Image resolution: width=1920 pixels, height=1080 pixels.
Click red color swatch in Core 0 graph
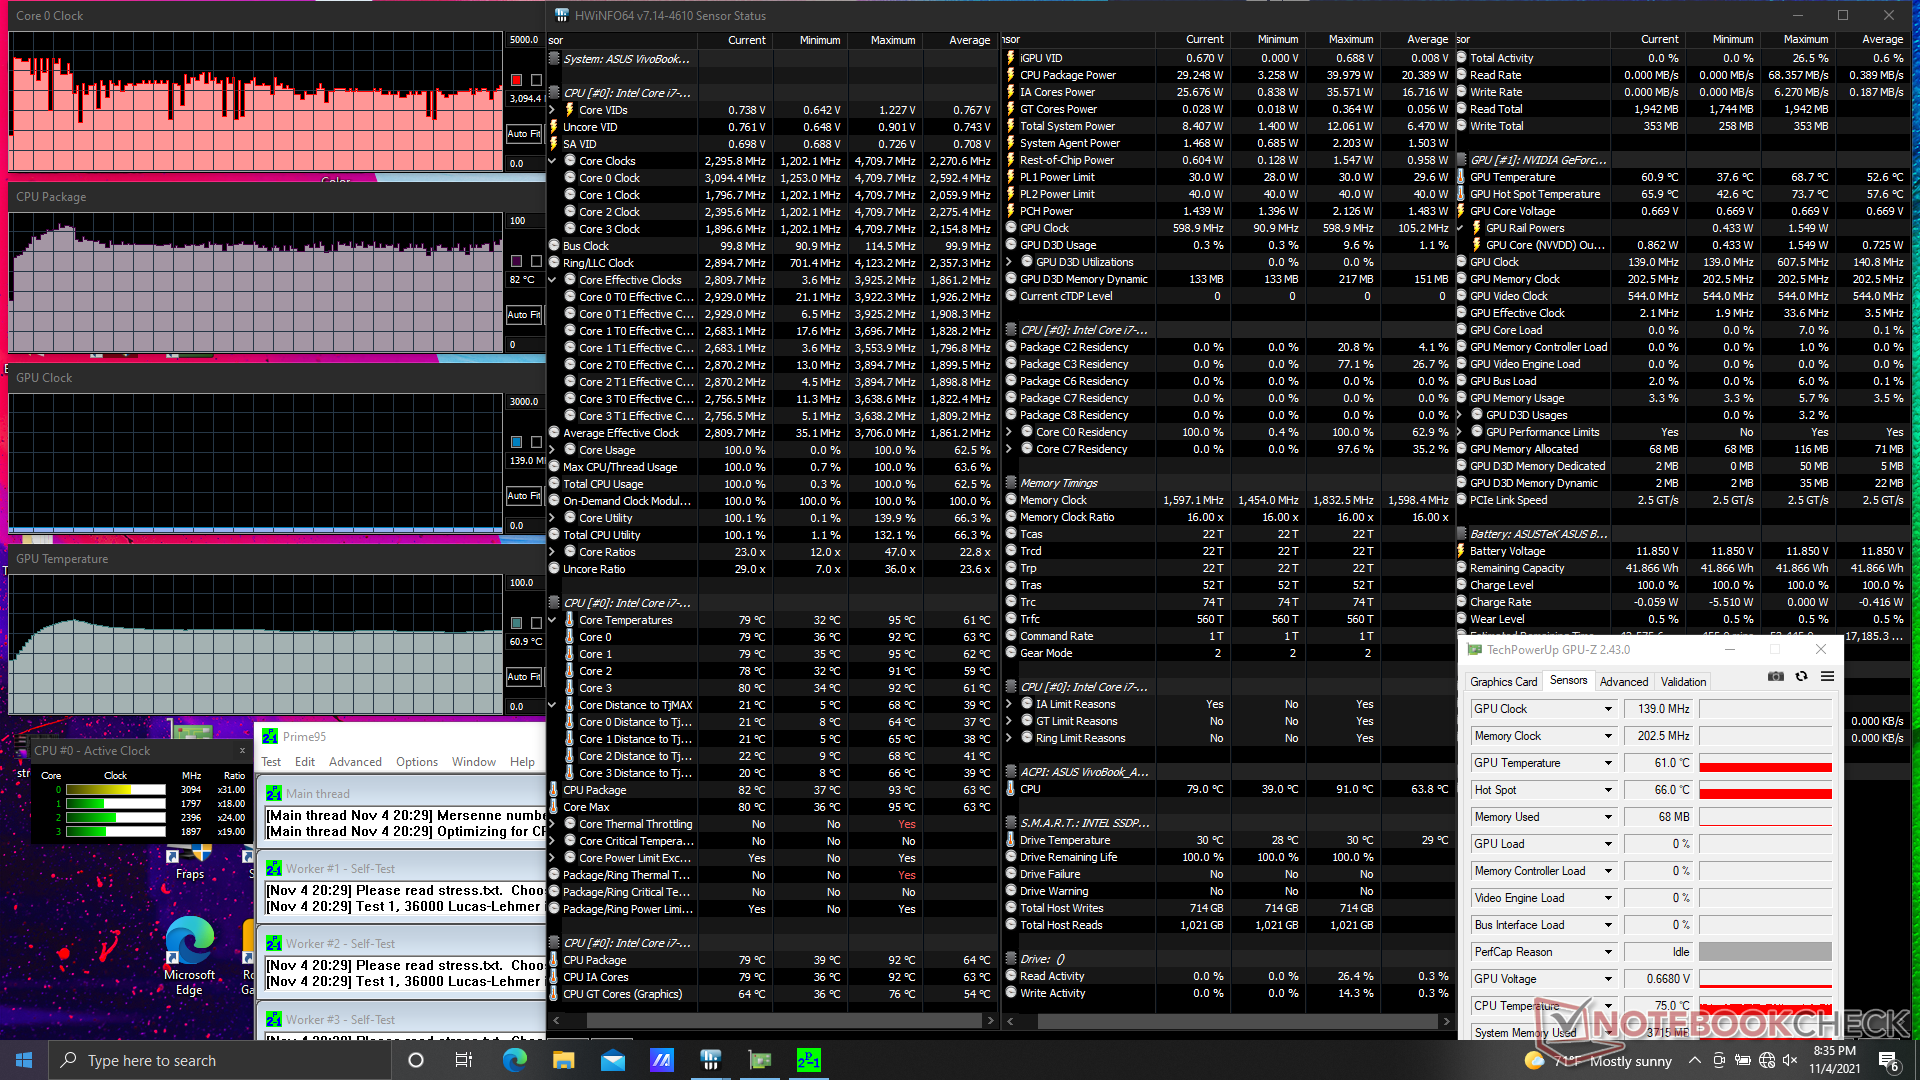517,80
